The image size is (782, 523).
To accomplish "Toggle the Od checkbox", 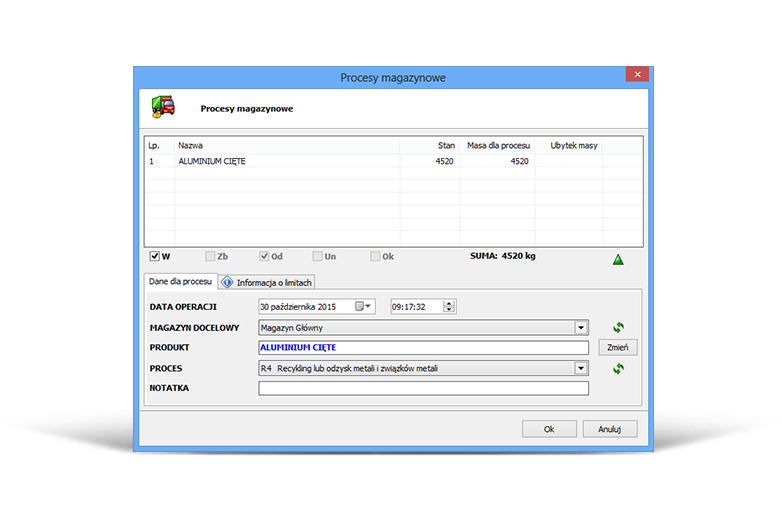I will pos(265,257).
